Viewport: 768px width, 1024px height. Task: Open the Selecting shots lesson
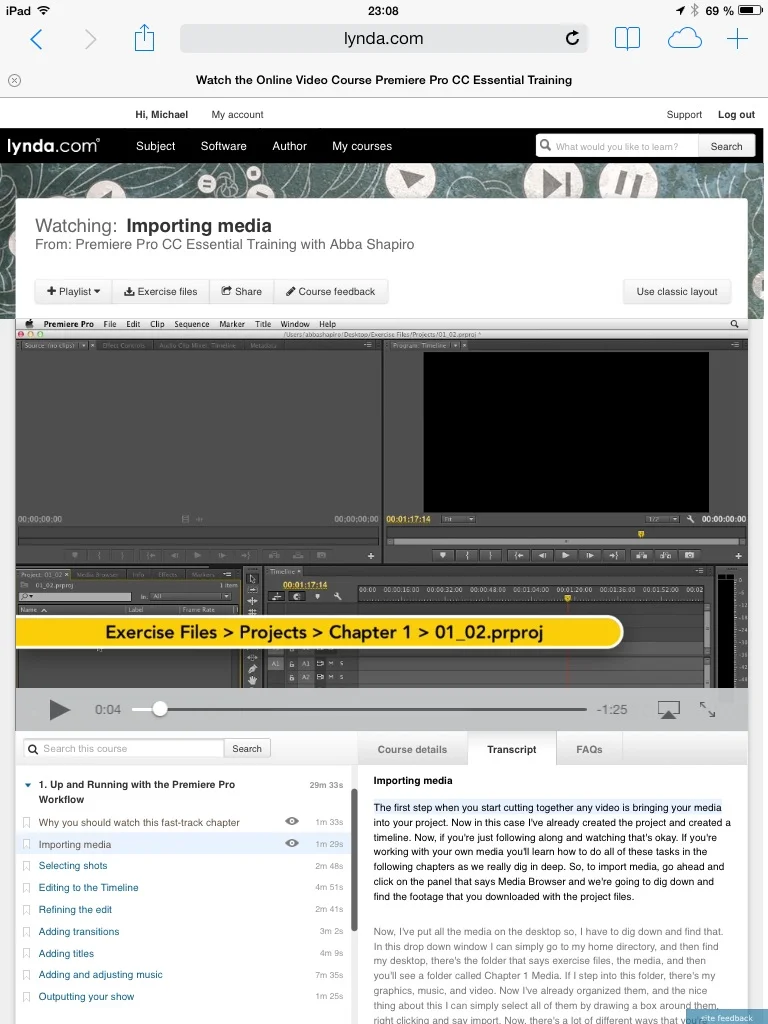click(x=72, y=865)
